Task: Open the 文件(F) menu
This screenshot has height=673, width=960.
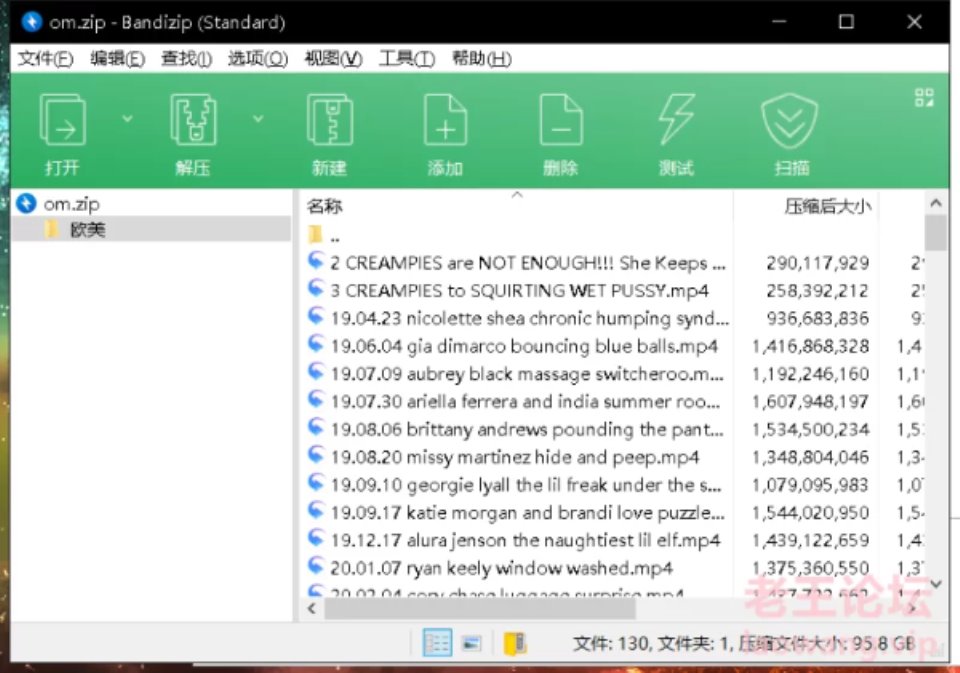Action: click(45, 59)
